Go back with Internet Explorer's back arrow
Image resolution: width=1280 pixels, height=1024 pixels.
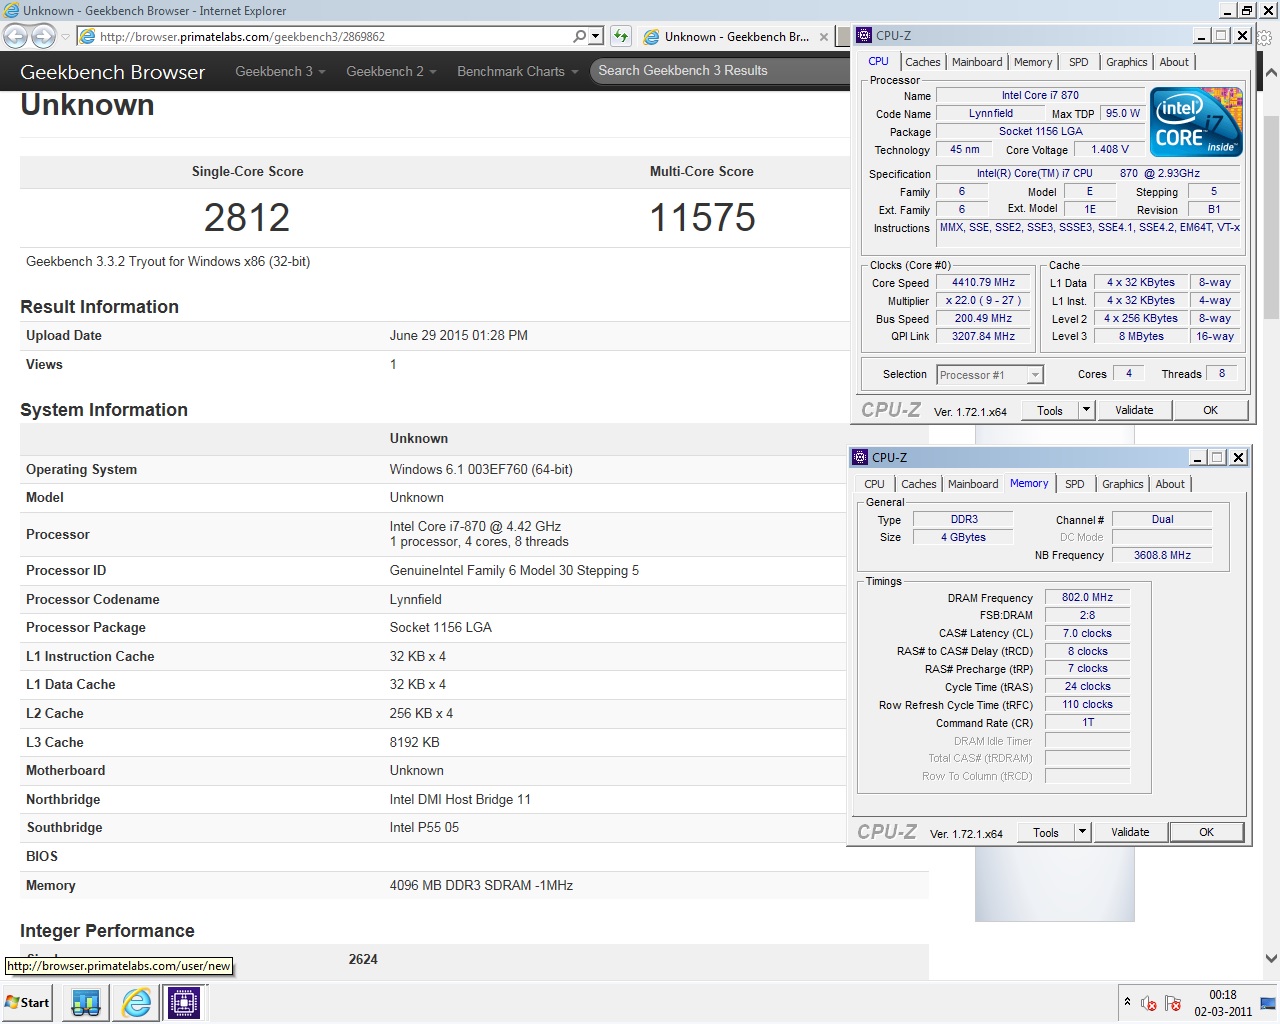pyautogui.click(x=15, y=37)
